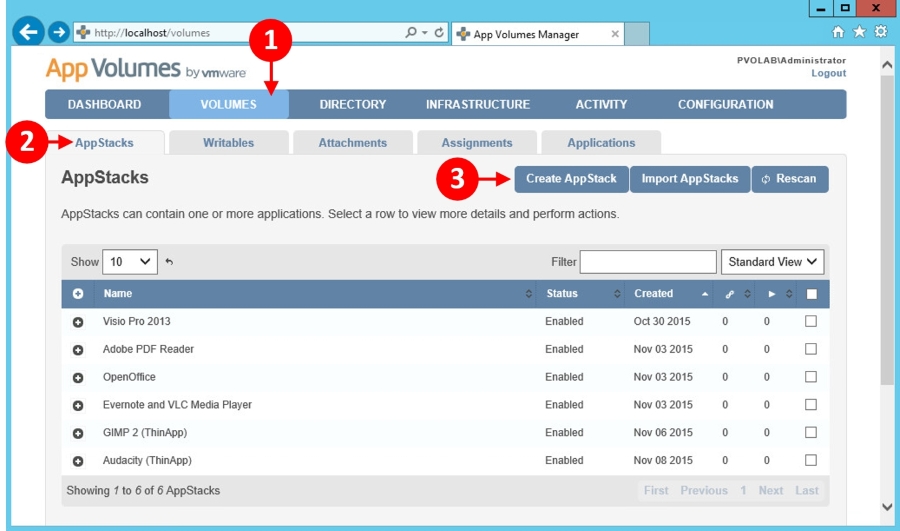Viewport: 900px width, 531px height.
Task: Switch to the Applications tab
Action: [x=601, y=143]
